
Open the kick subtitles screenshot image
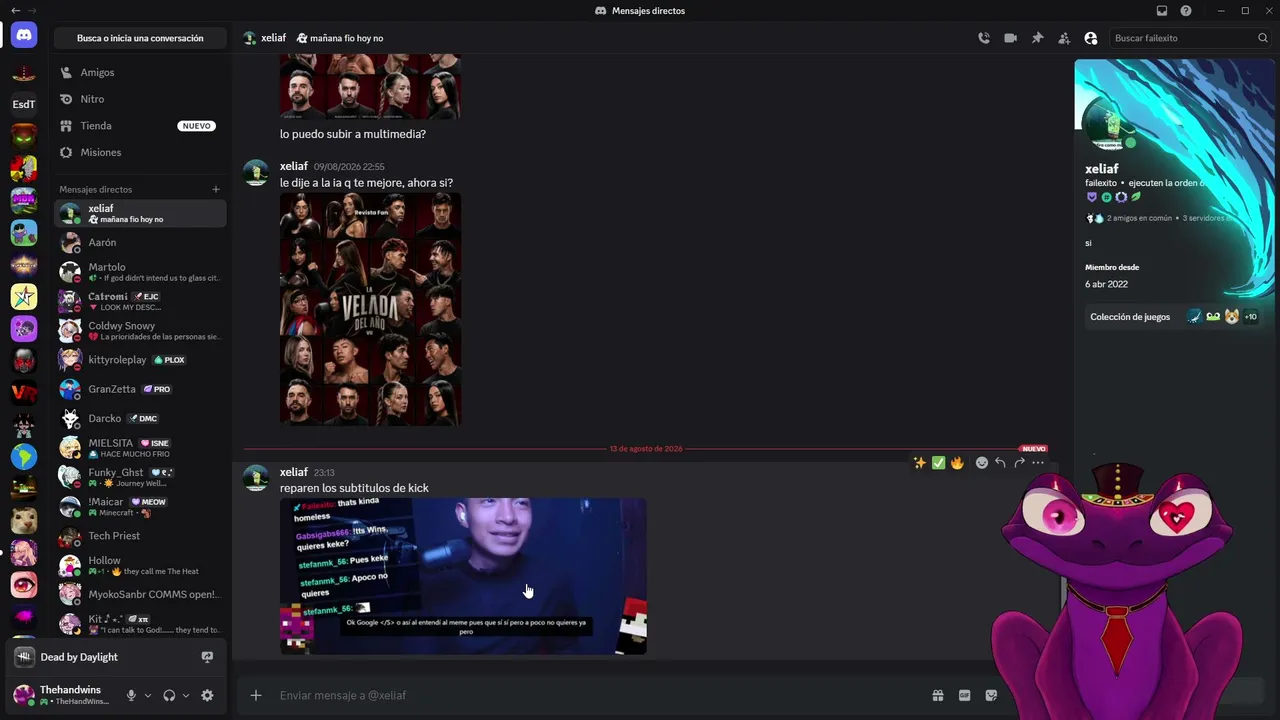point(463,576)
